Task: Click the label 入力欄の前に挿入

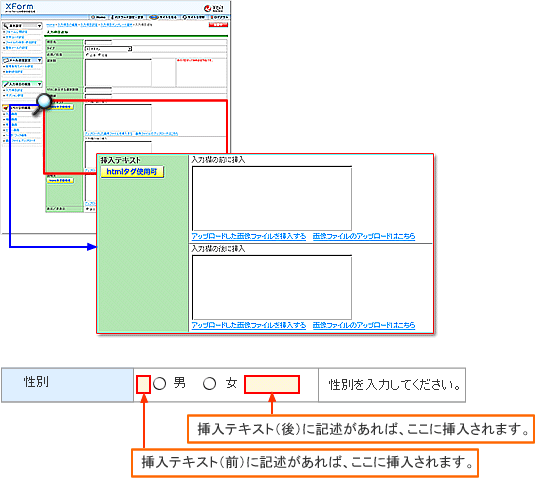Action: [218, 160]
